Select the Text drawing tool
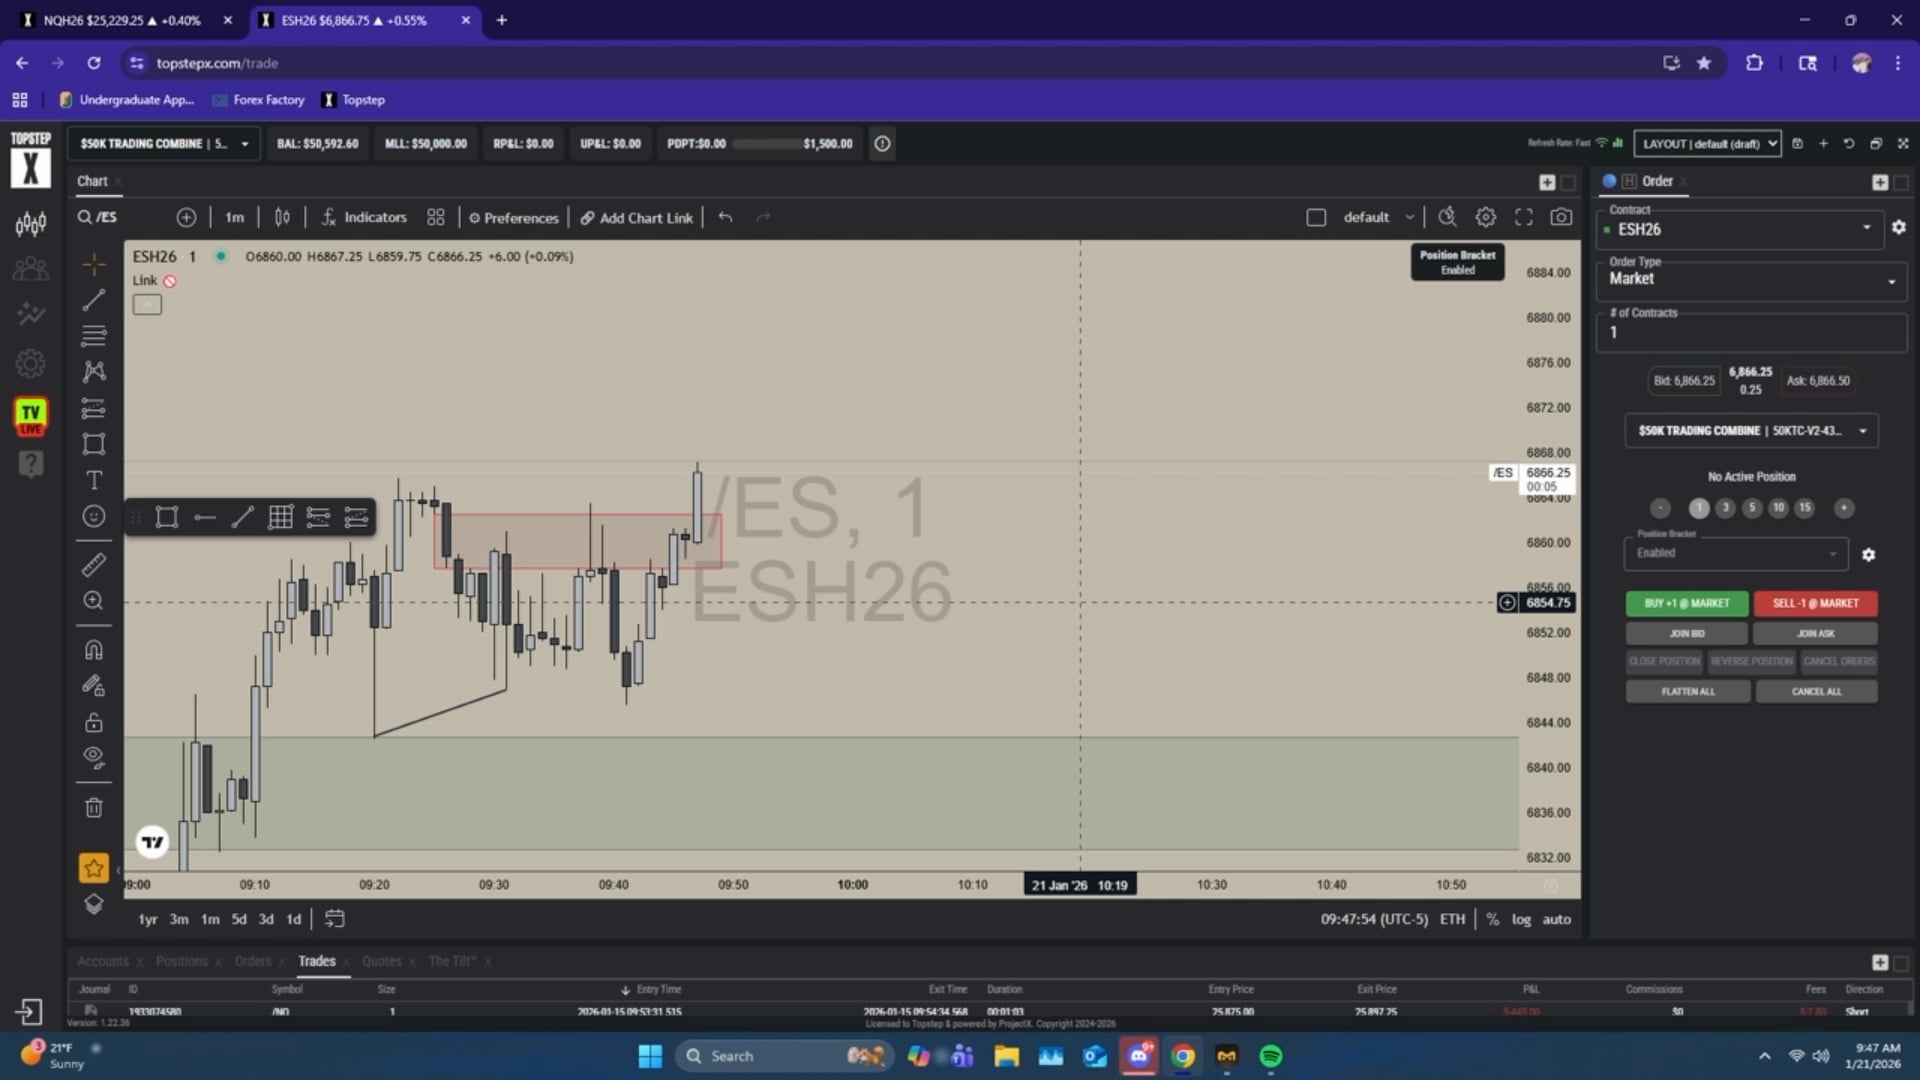Screen dimensions: 1920x1080 coord(94,481)
